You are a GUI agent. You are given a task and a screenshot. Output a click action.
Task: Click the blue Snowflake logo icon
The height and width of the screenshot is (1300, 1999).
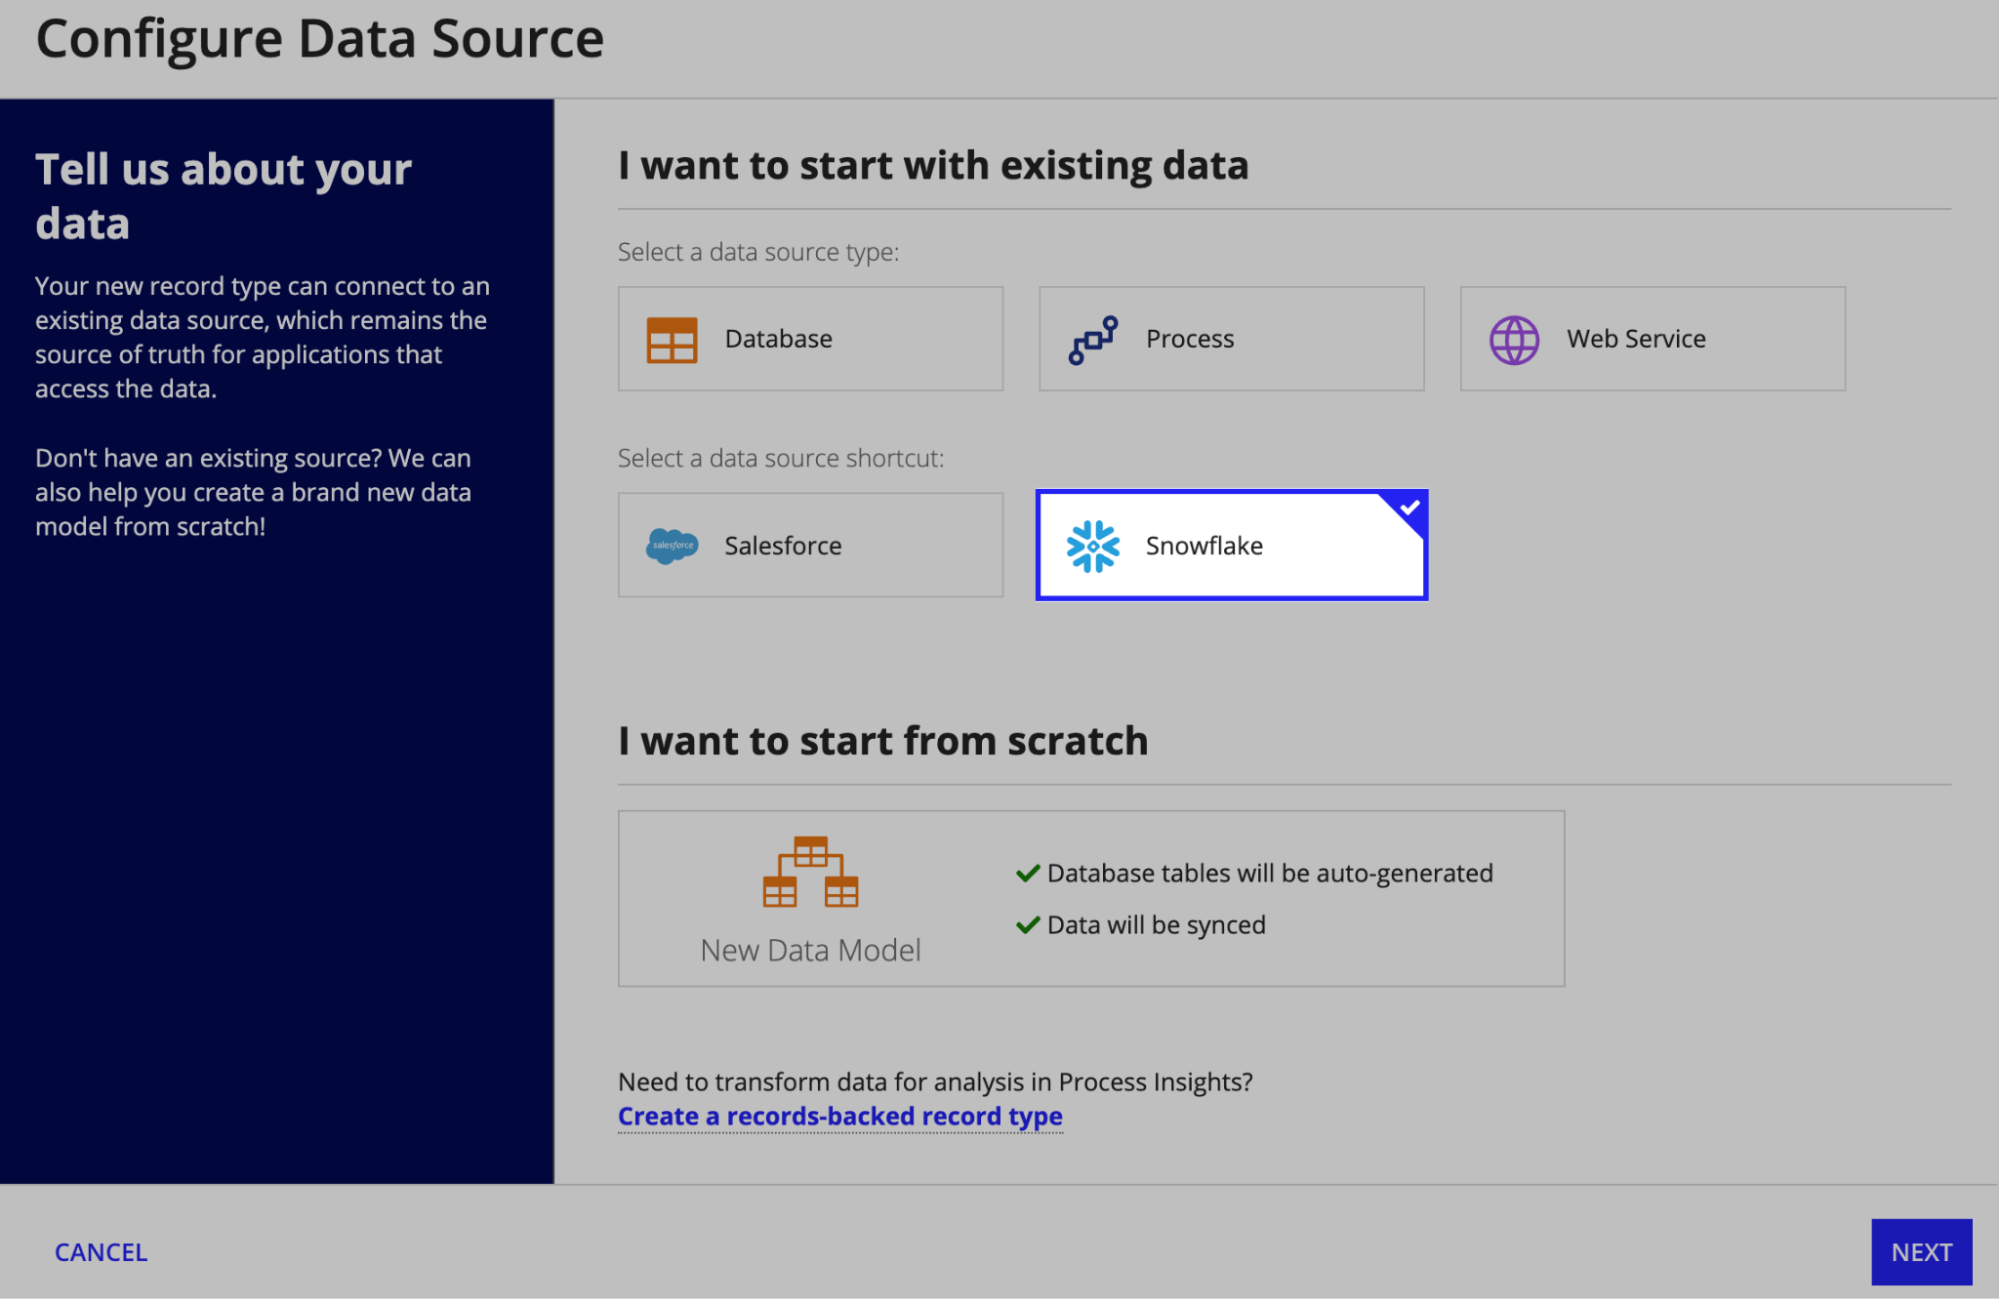pos(1093,546)
